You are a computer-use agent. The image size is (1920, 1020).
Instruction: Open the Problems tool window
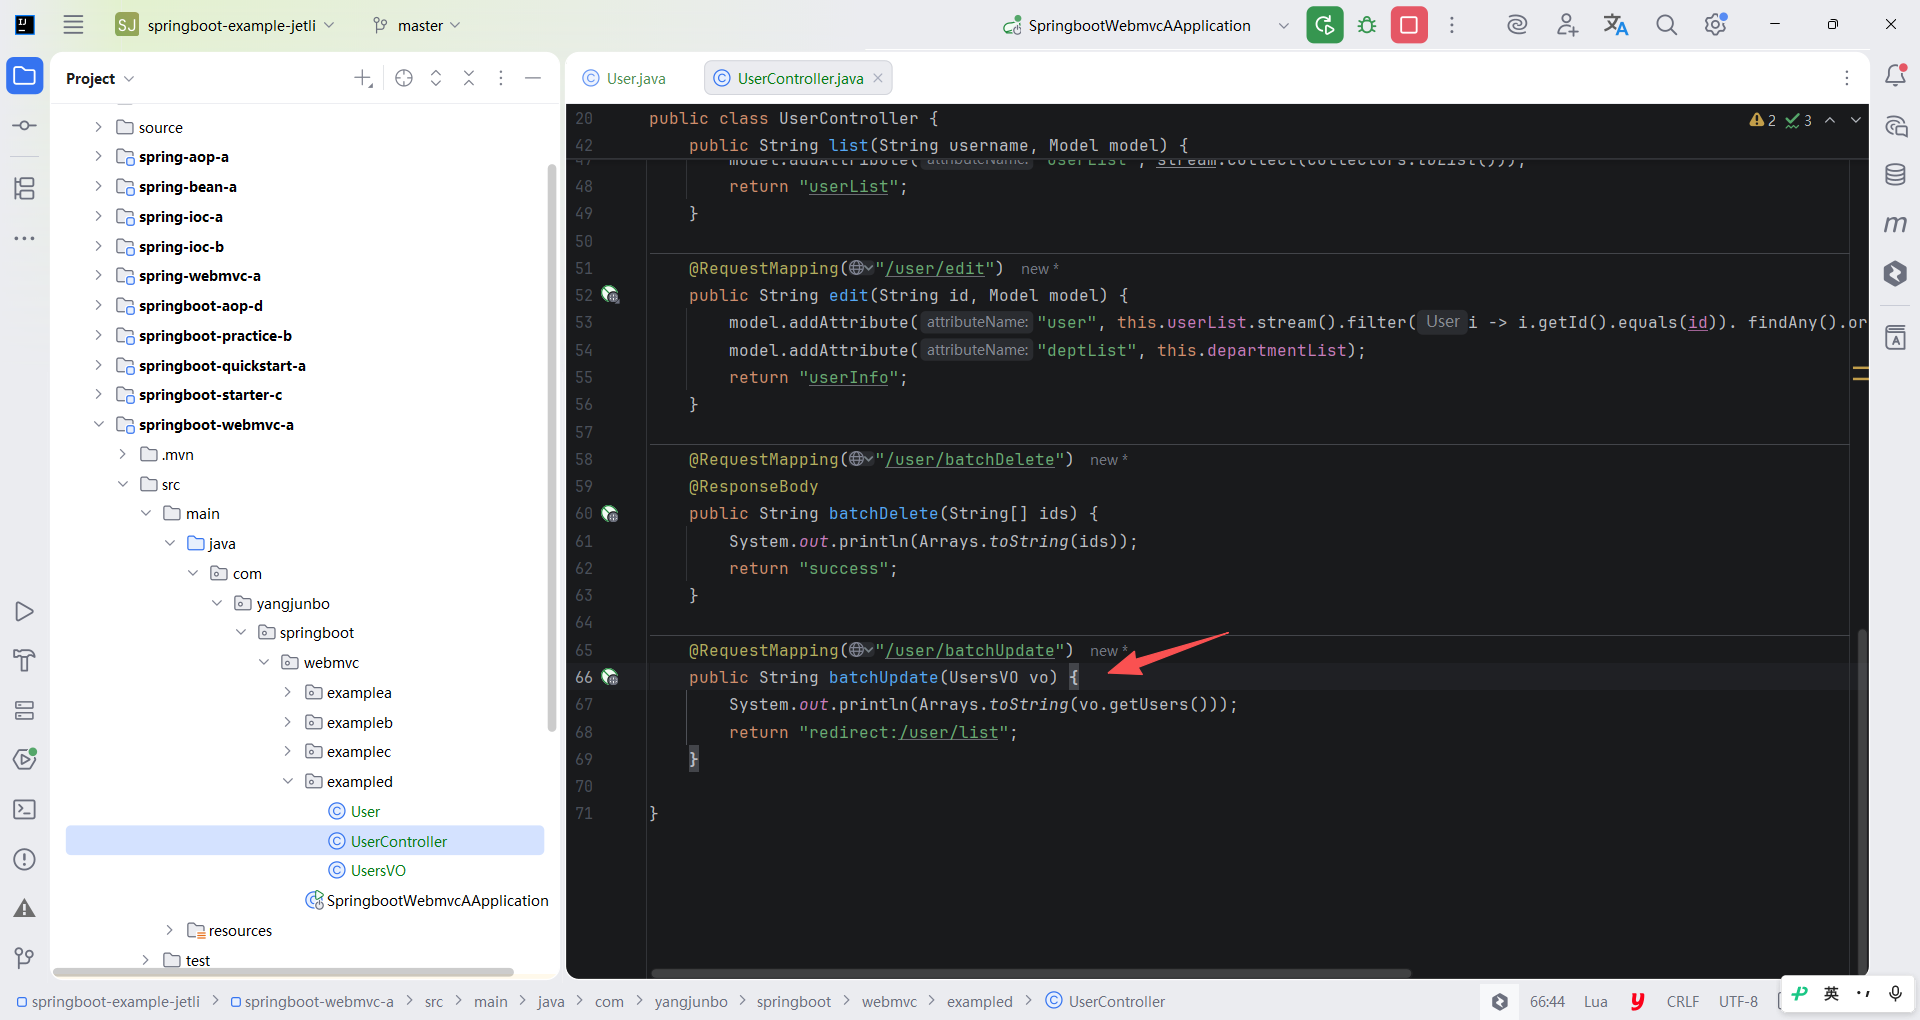(25, 859)
